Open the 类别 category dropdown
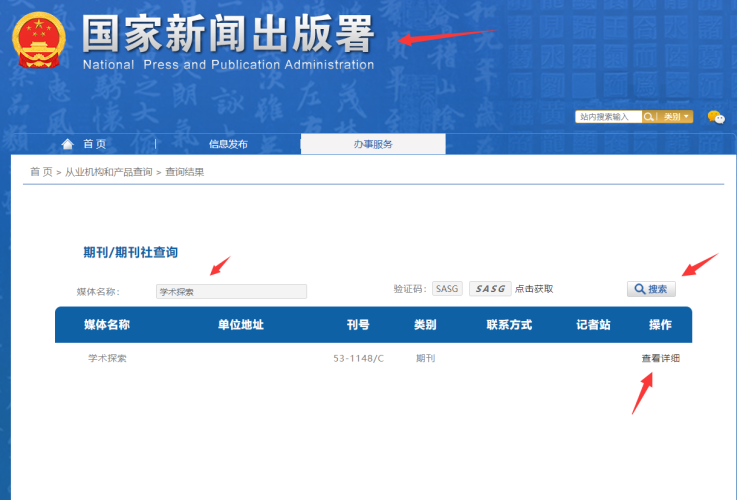Screen dimensions: 737x500 click(x=676, y=117)
